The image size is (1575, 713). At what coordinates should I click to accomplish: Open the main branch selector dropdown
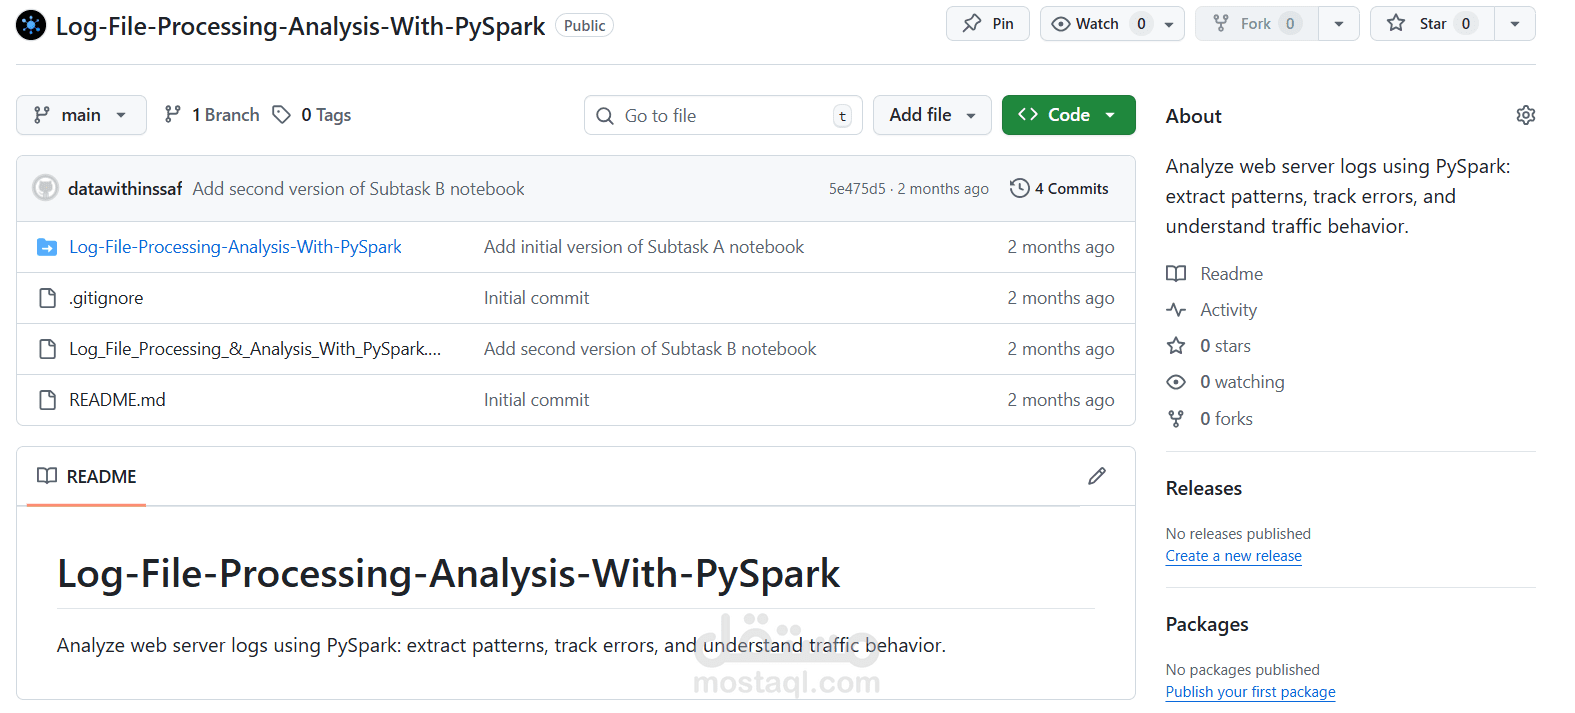point(81,115)
